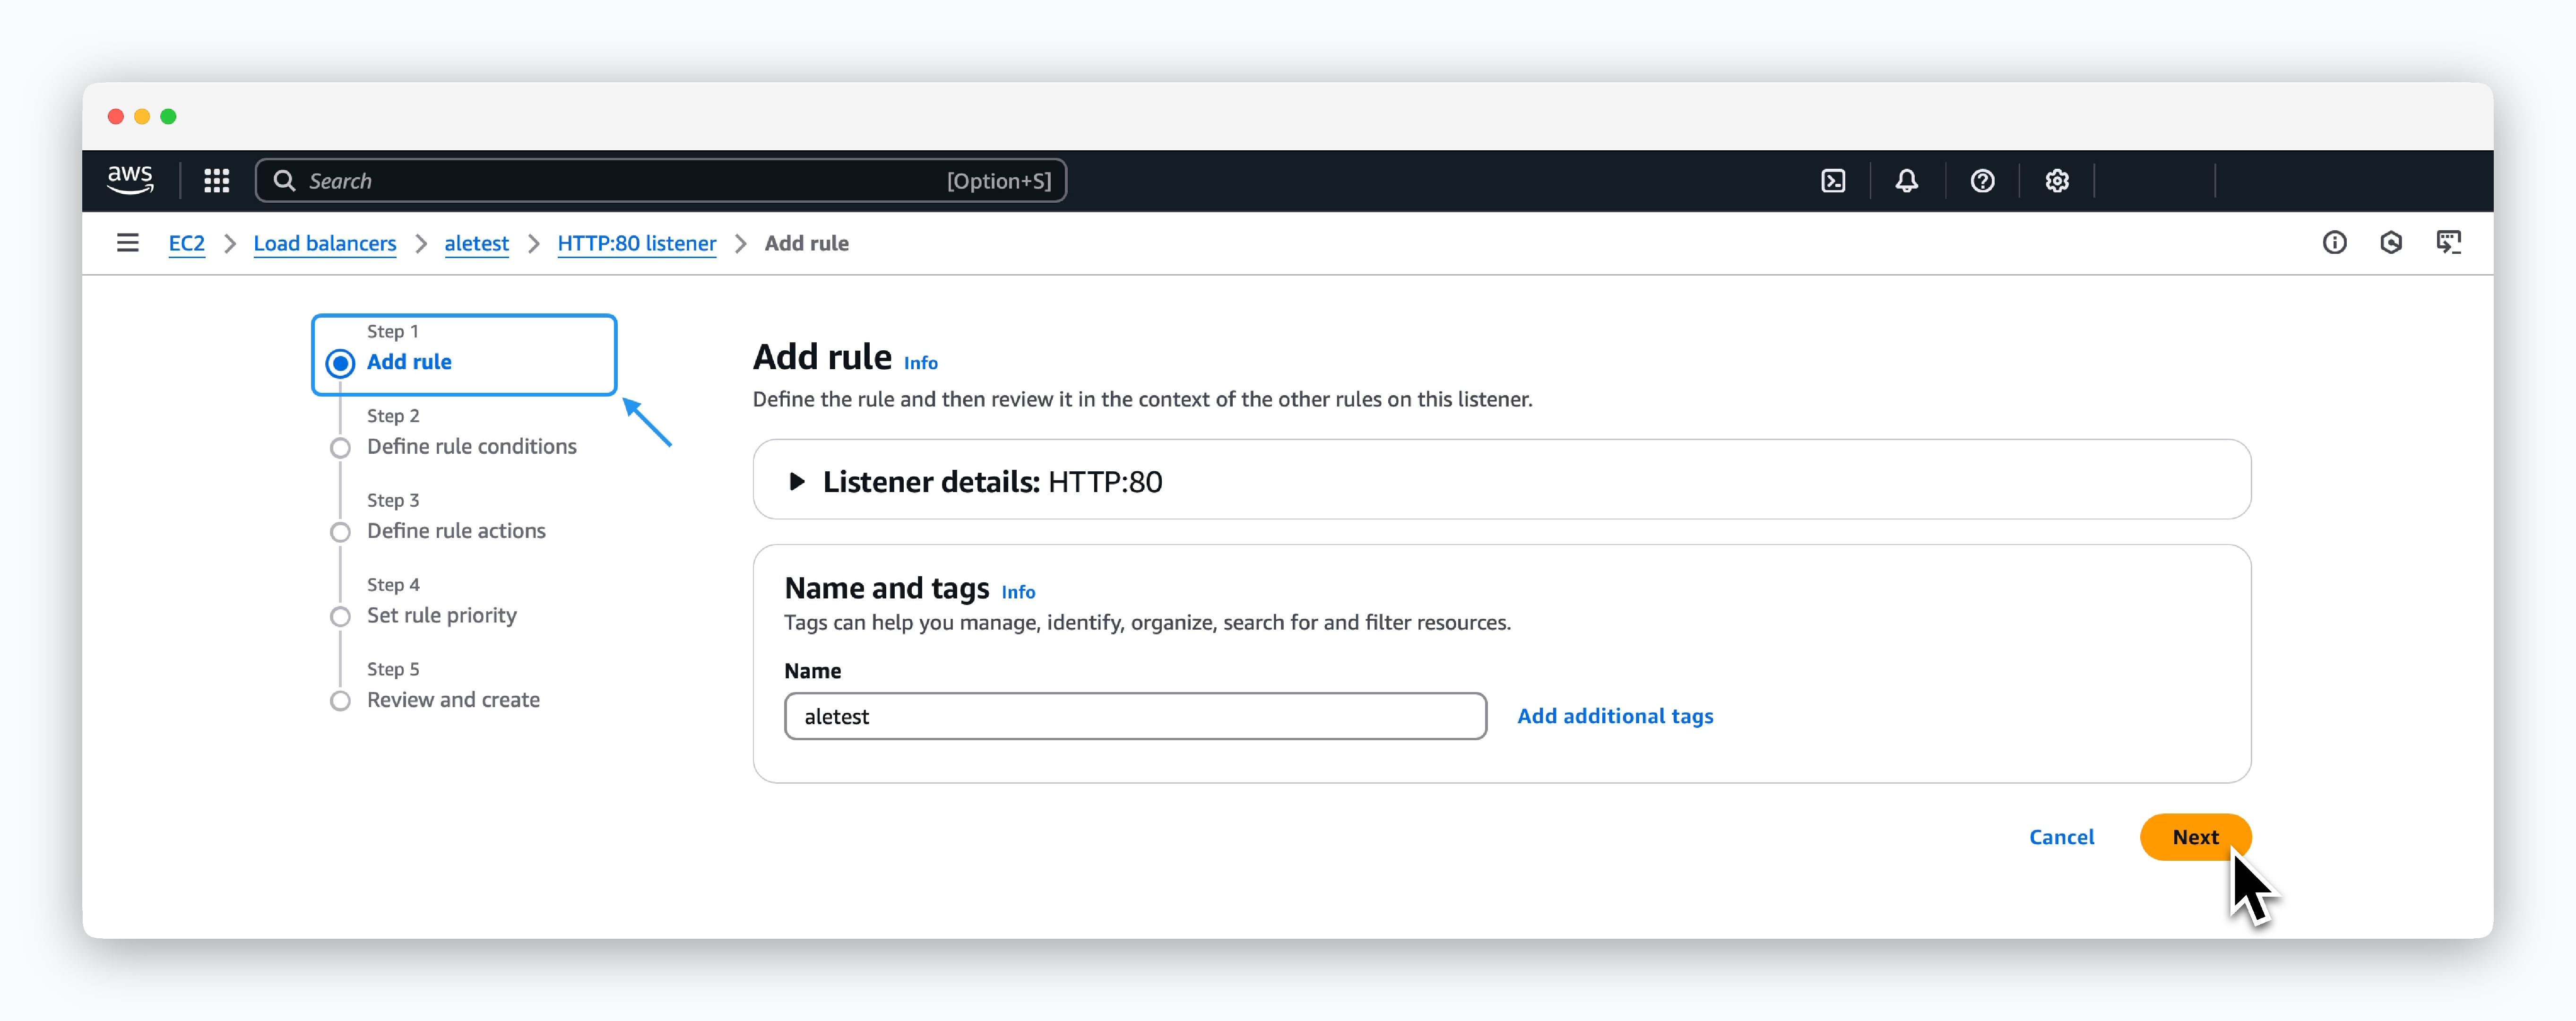Open HTTP:80 listener breadcrumb link

point(637,243)
